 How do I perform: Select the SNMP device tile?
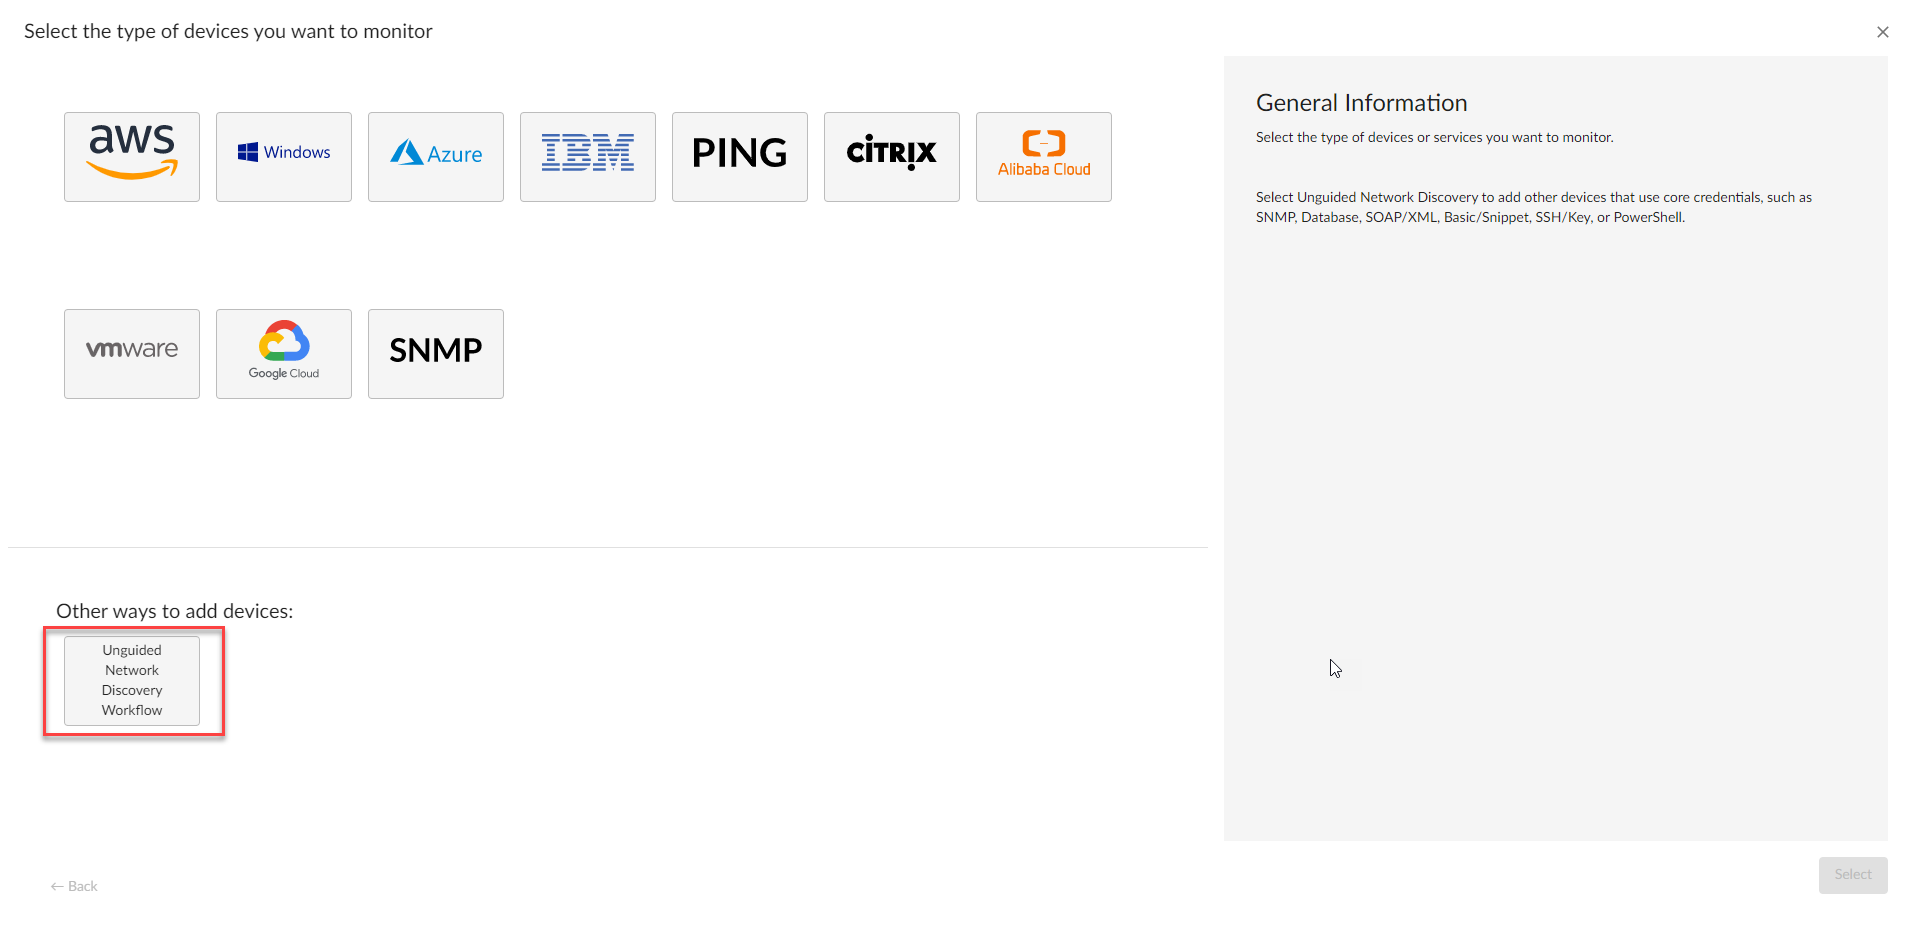(436, 354)
